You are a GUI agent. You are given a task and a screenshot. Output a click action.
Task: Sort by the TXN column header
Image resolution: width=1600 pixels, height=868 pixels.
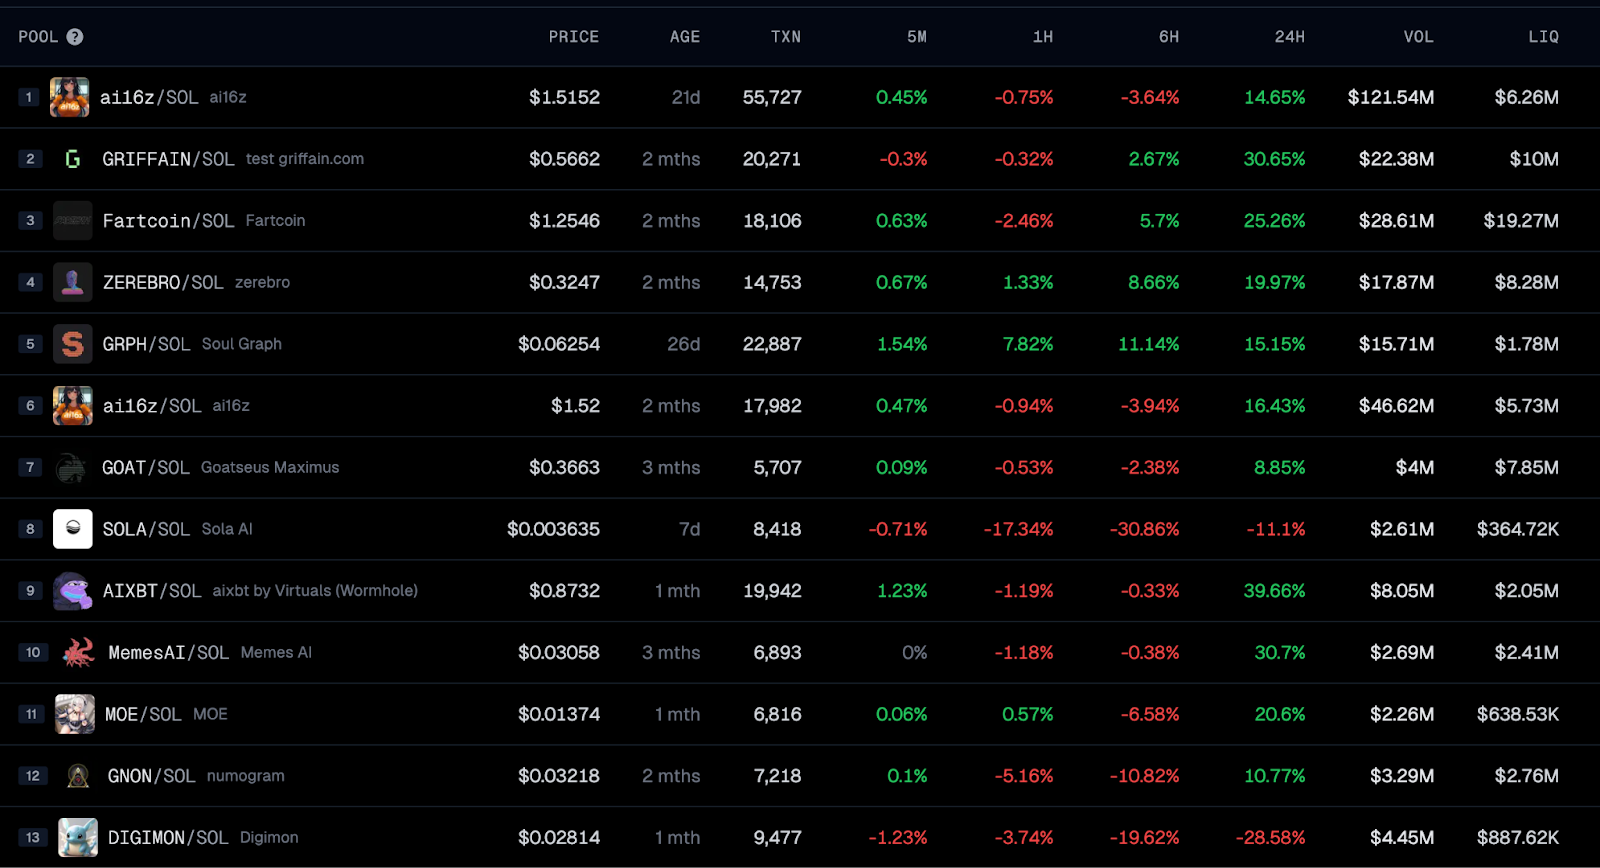pos(786,37)
